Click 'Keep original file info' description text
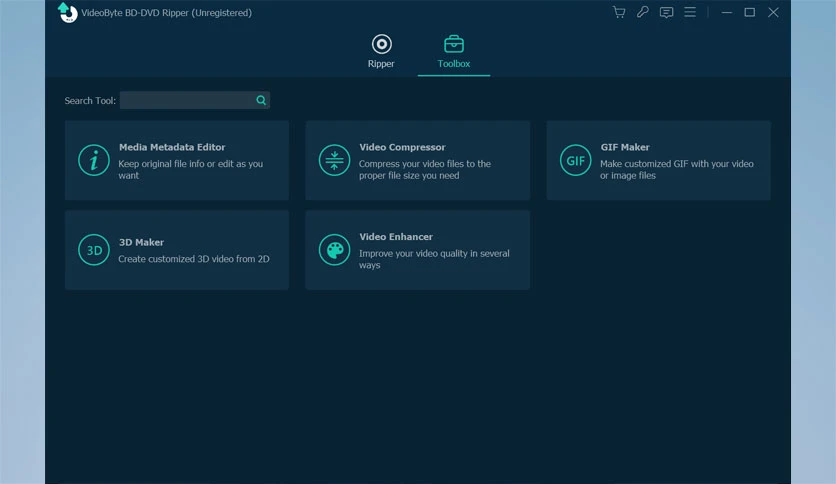The image size is (836, 484). (190, 170)
